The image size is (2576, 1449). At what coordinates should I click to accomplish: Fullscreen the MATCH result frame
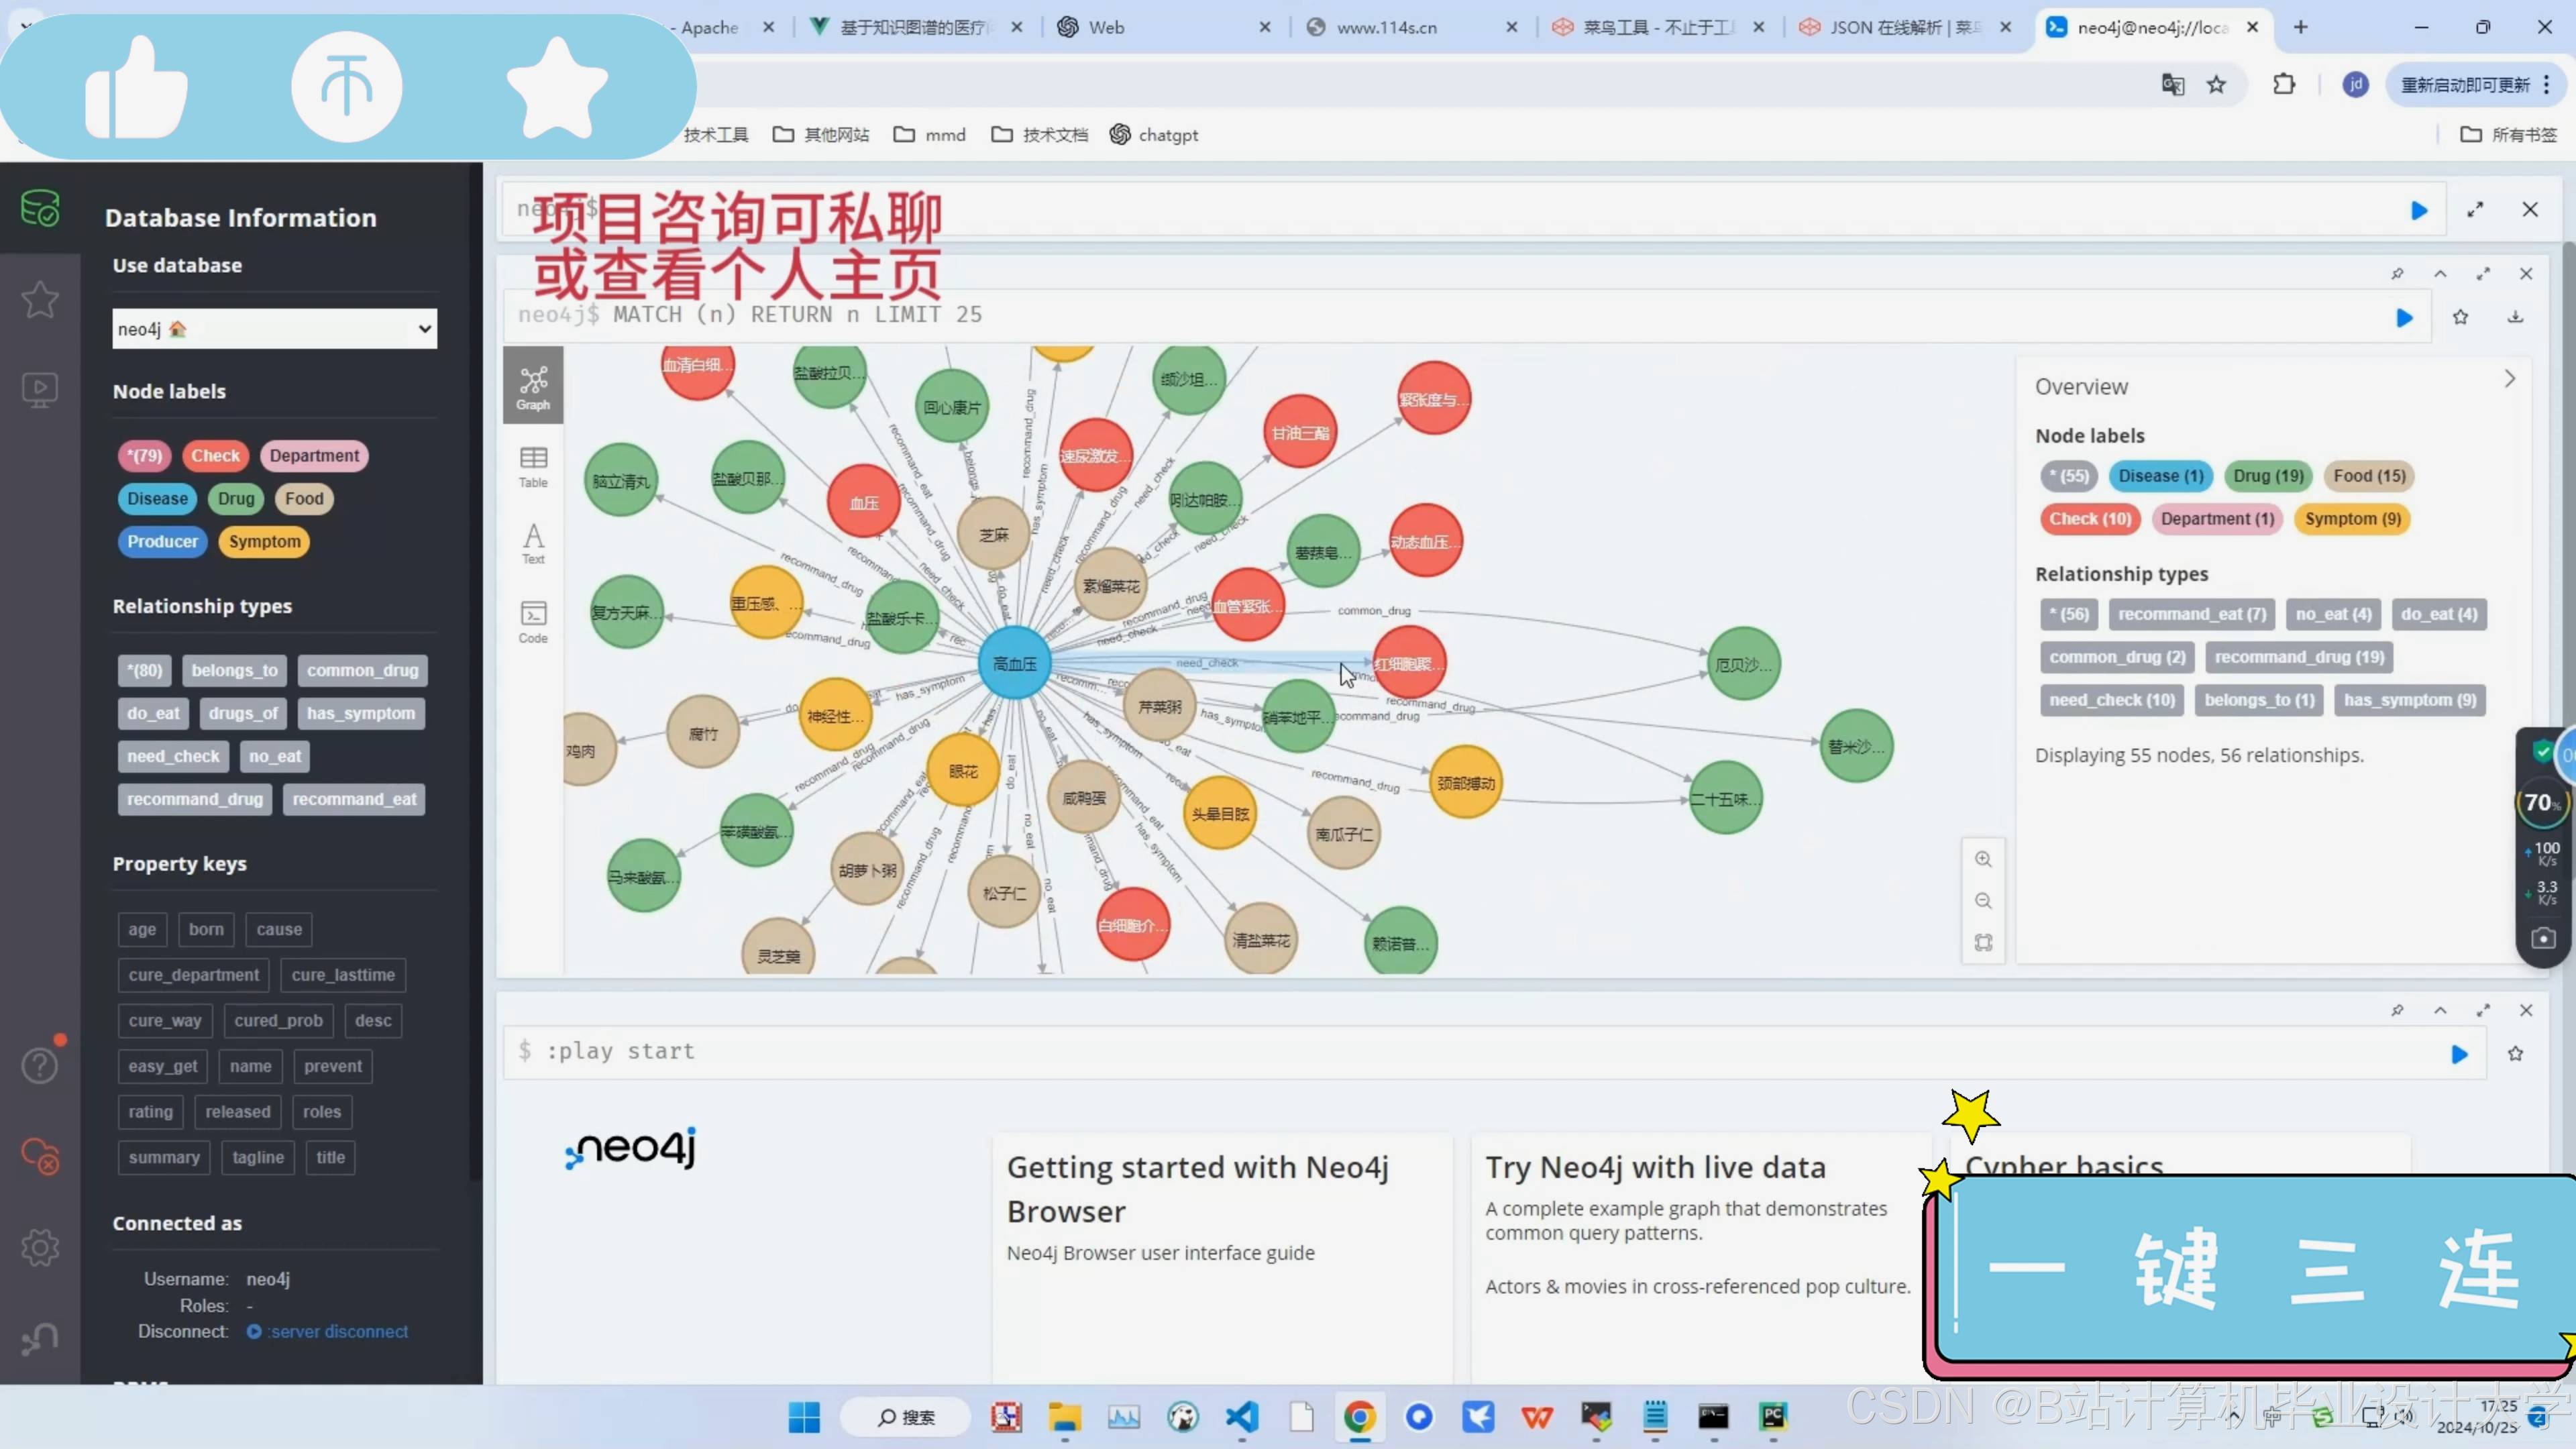[x=2483, y=274]
